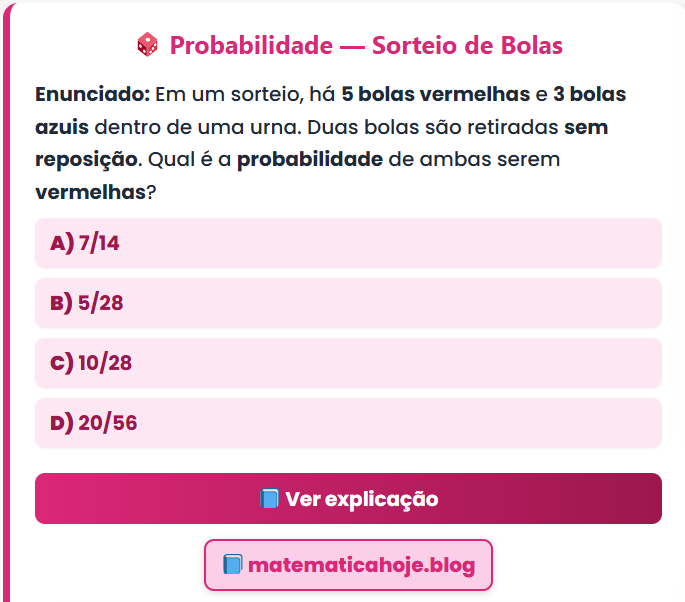Click the pink left border of the card
This screenshot has width=685, height=602.
click(x=5, y=300)
